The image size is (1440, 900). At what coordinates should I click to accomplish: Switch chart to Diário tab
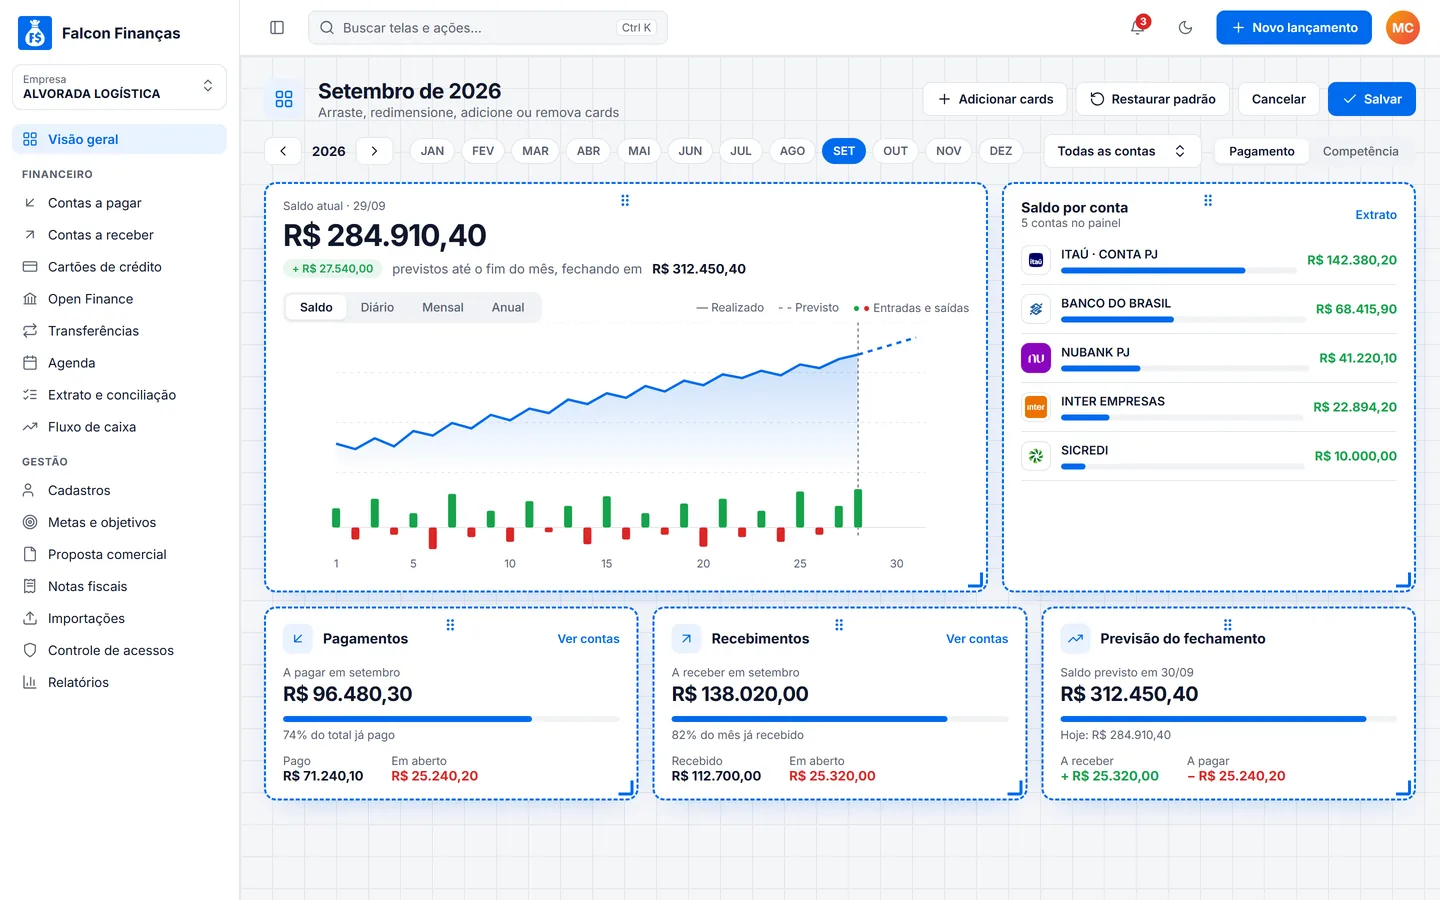click(x=377, y=307)
